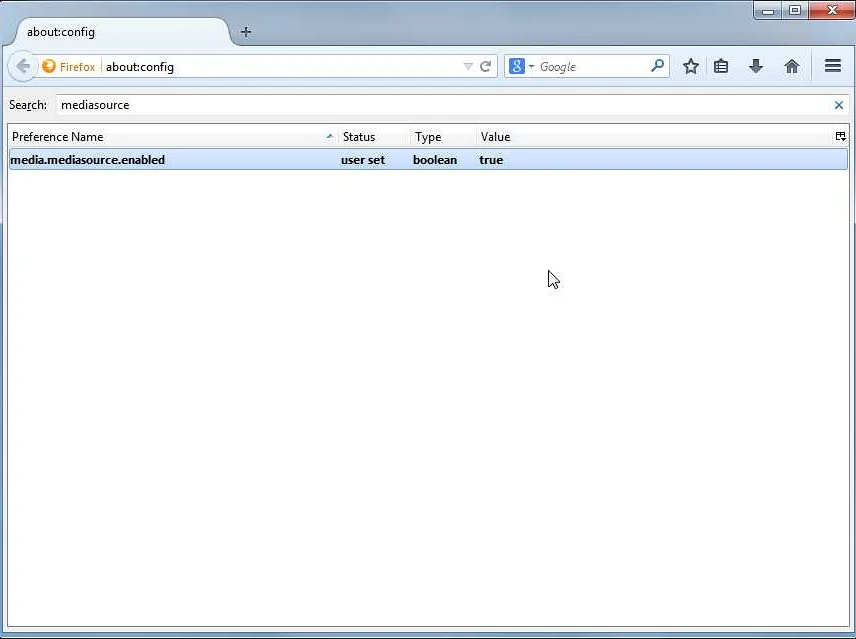The width and height of the screenshot is (856, 639).
Task: Click the magnifier in Google search box
Action: (x=657, y=67)
